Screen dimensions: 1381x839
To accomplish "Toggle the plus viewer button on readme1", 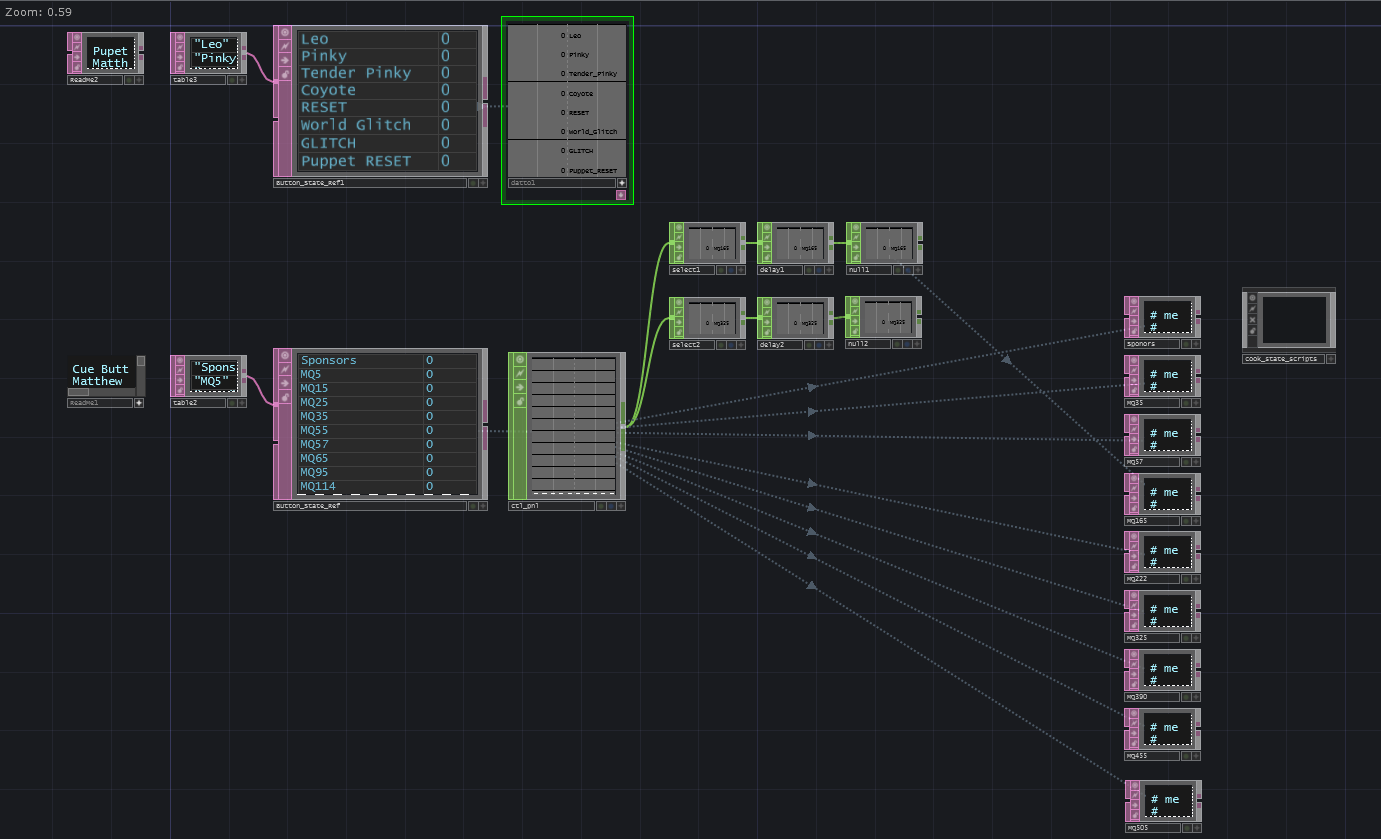I will (139, 403).
